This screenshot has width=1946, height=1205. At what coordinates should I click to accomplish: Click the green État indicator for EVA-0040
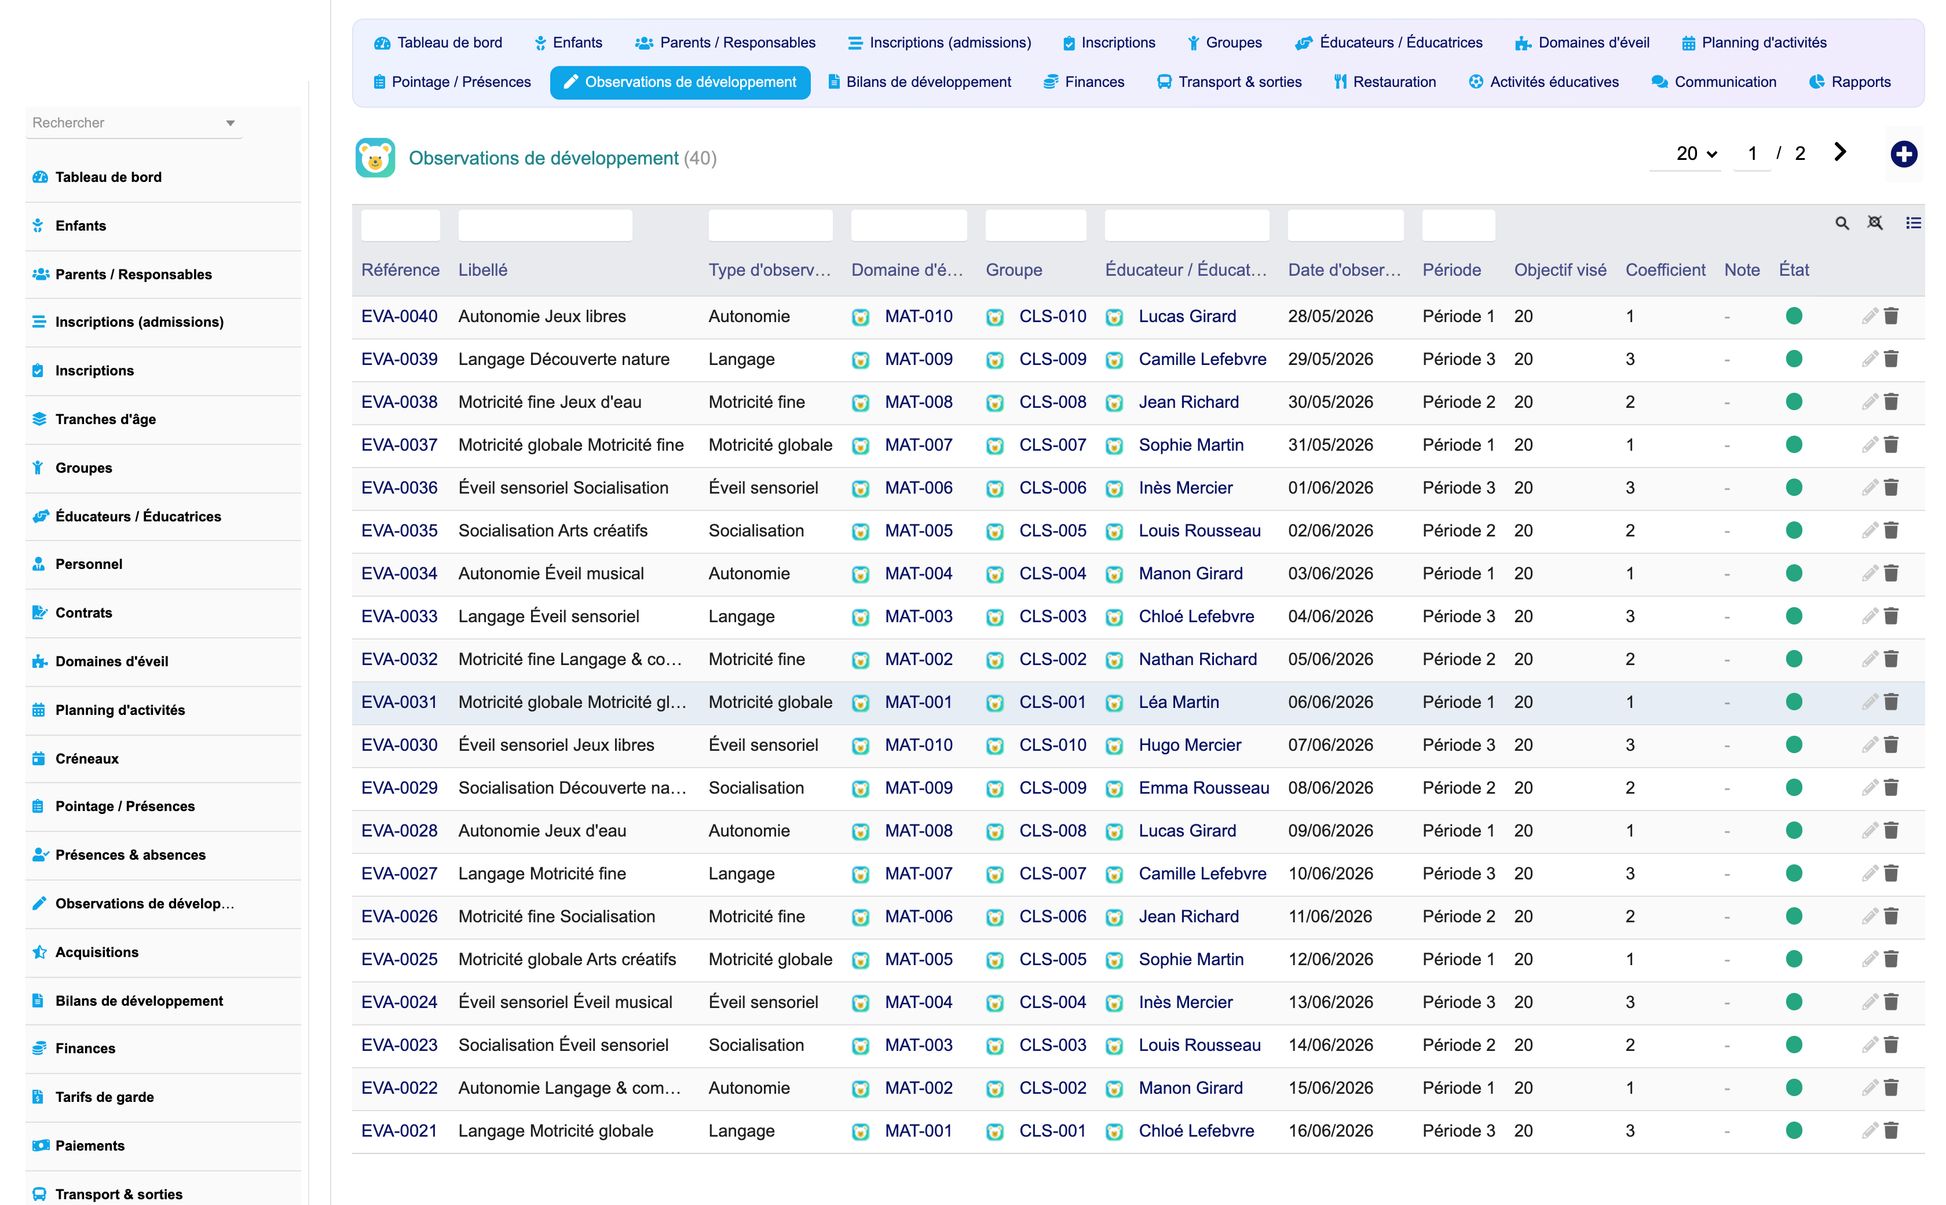pyautogui.click(x=1794, y=316)
